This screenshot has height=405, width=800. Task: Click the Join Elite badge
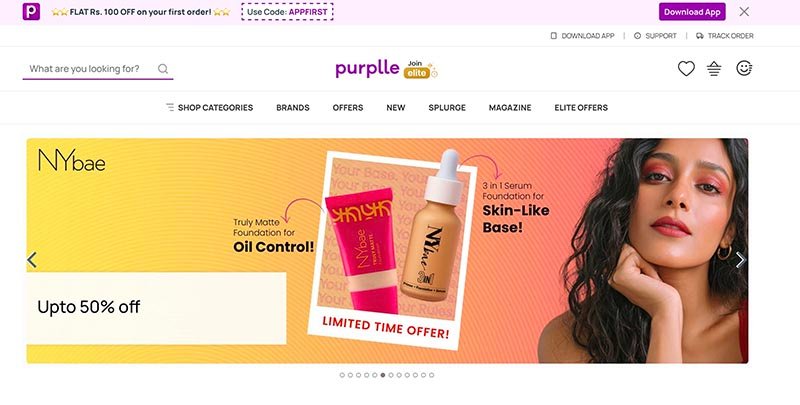coord(420,69)
